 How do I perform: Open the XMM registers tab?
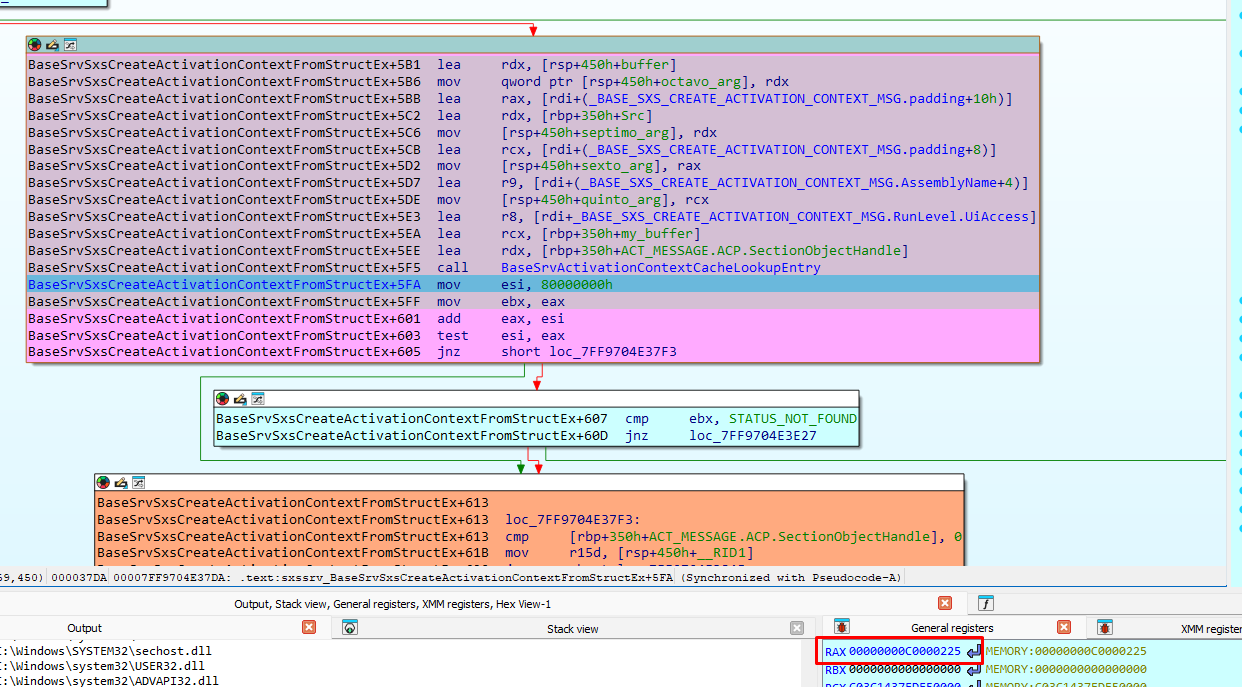coord(1210,628)
